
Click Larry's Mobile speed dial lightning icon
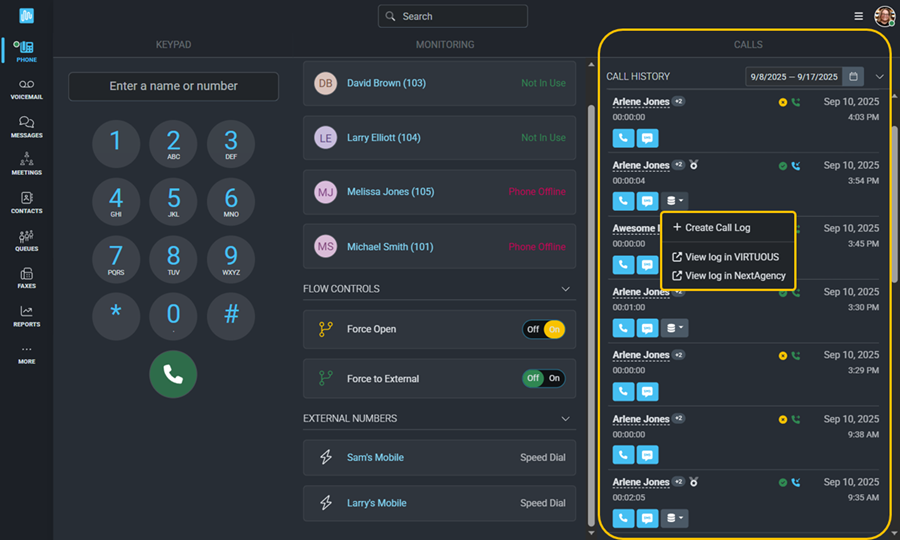pos(325,503)
